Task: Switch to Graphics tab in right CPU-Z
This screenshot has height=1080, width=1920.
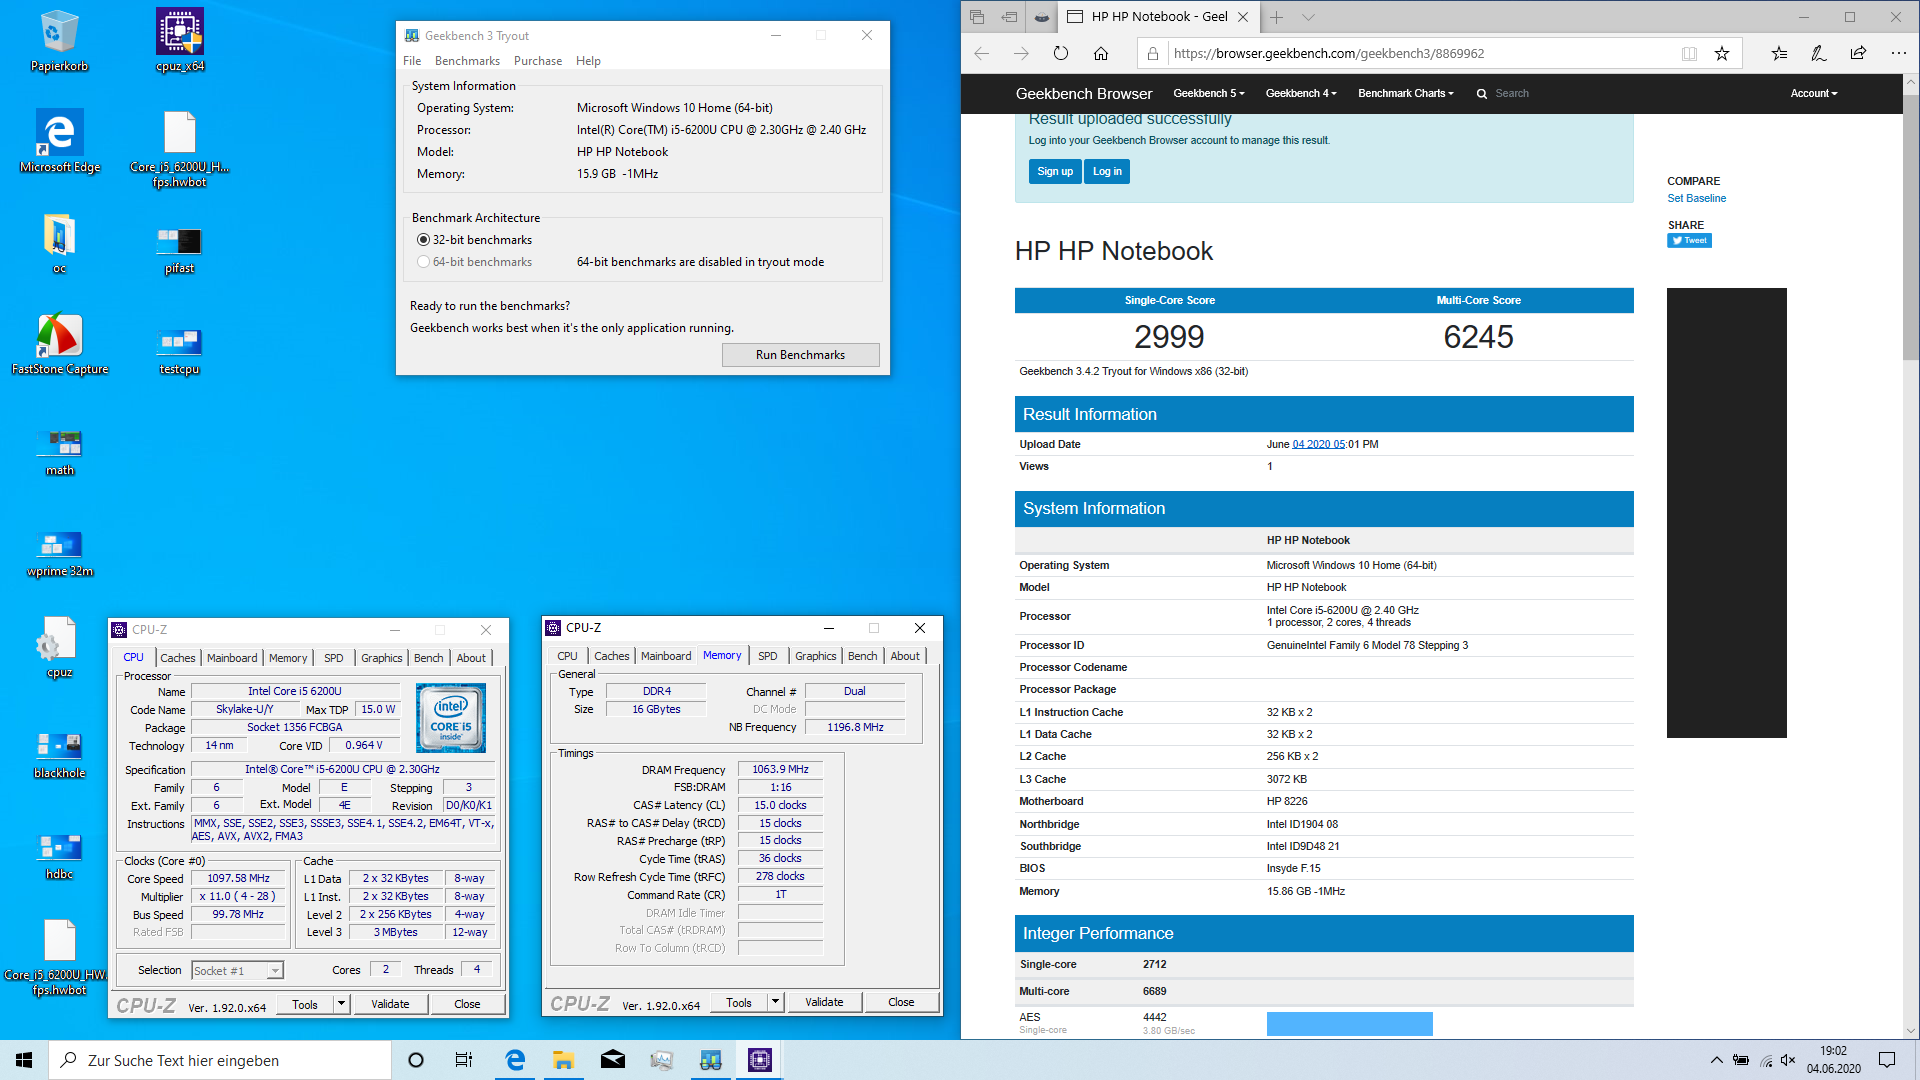Action: pyautogui.click(x=816, y=656)
